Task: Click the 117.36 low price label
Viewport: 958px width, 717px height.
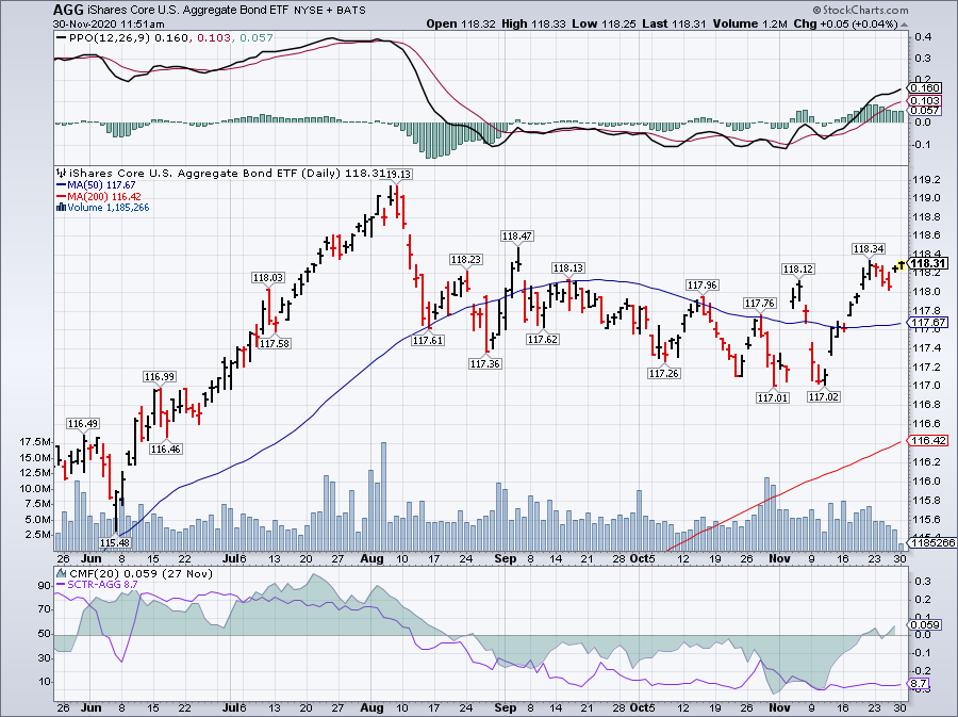Action: [485, 364]
